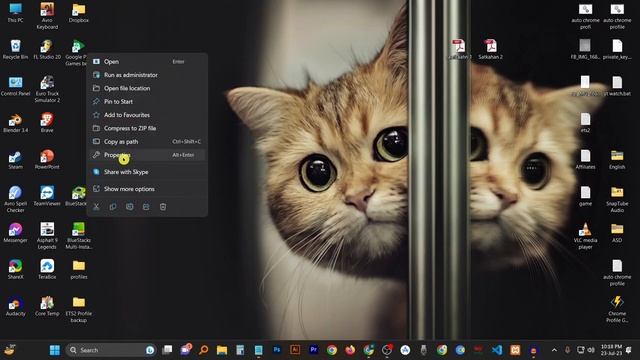Launch Firefox from the taskbar

coord(350,350)
